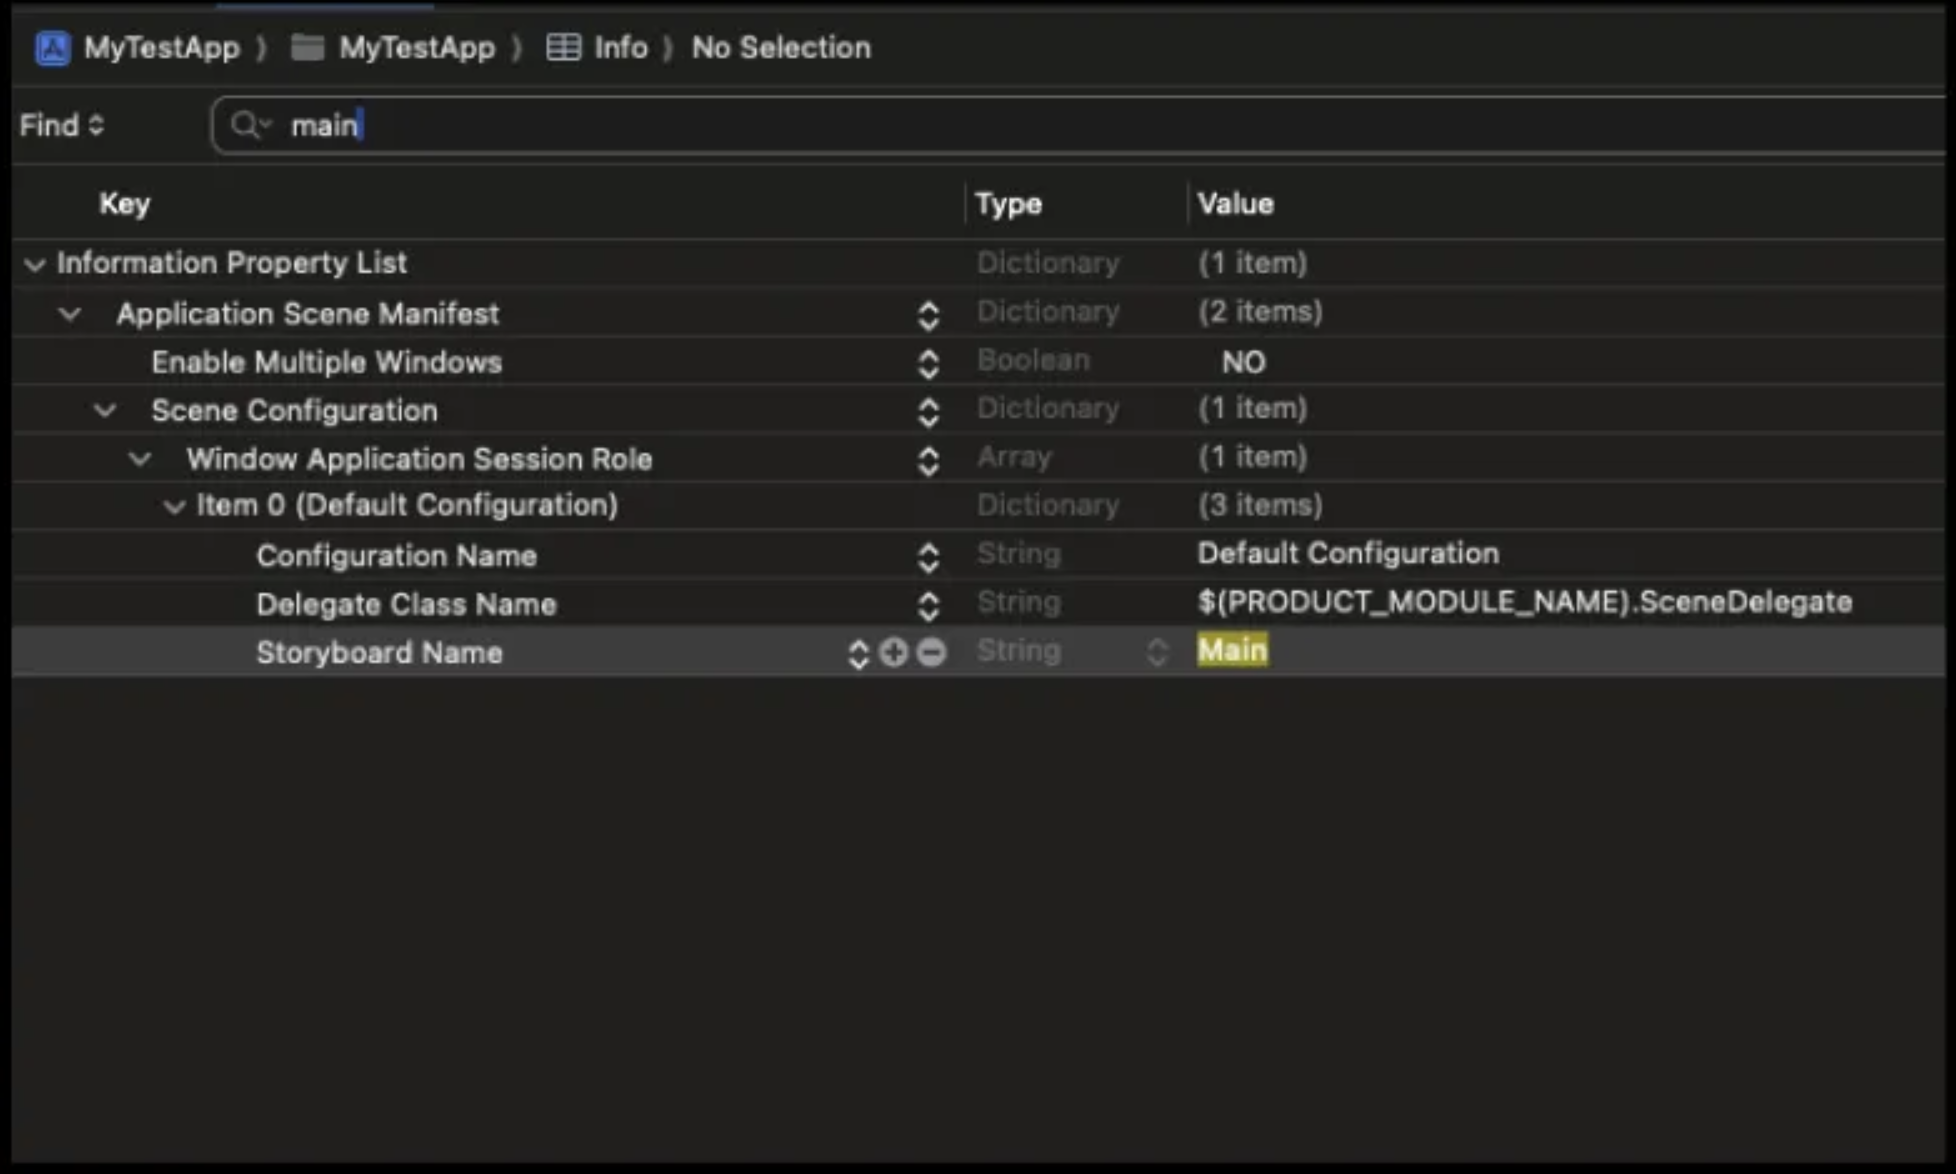
Task: Click (3 items) value of Item 0
Action: coord(1260,505)
